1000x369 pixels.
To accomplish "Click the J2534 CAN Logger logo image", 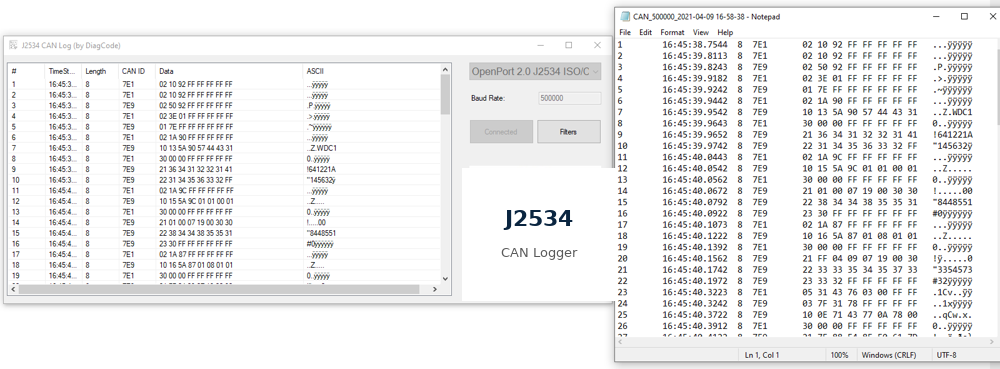I will pyautogui.click(x=539, y=235).
